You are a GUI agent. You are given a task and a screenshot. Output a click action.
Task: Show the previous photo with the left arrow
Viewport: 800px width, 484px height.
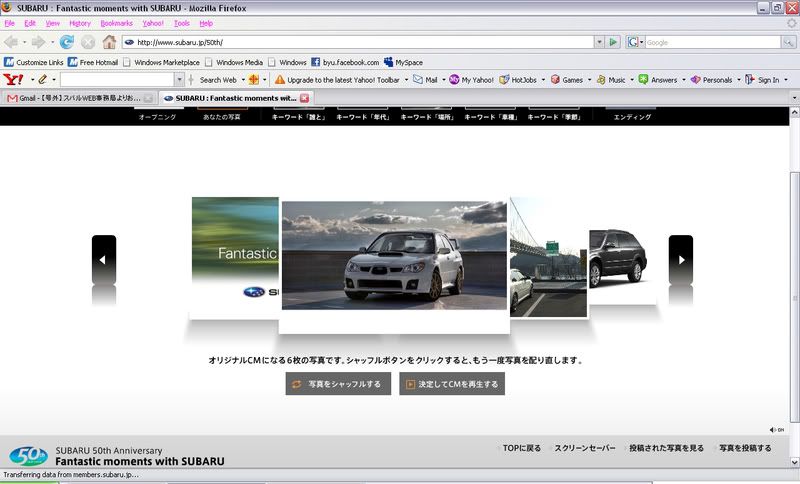tap(104, 260)
